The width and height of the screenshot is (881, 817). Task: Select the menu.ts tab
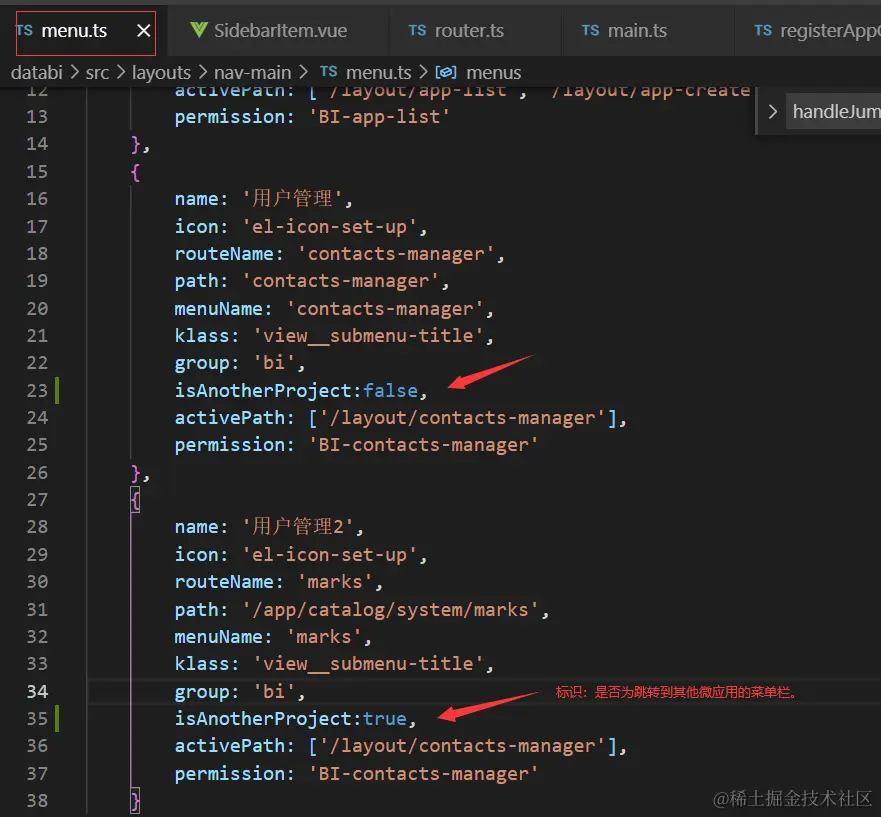[74, 30]
